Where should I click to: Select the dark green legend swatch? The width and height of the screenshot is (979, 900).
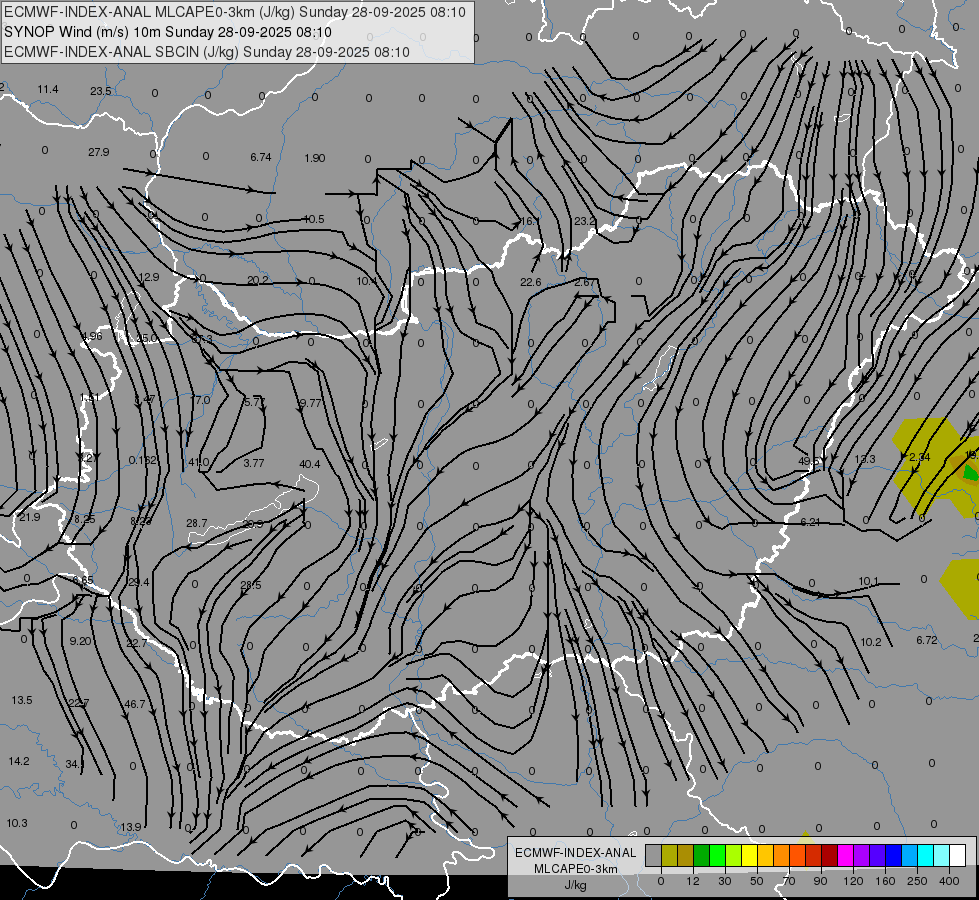701,855
